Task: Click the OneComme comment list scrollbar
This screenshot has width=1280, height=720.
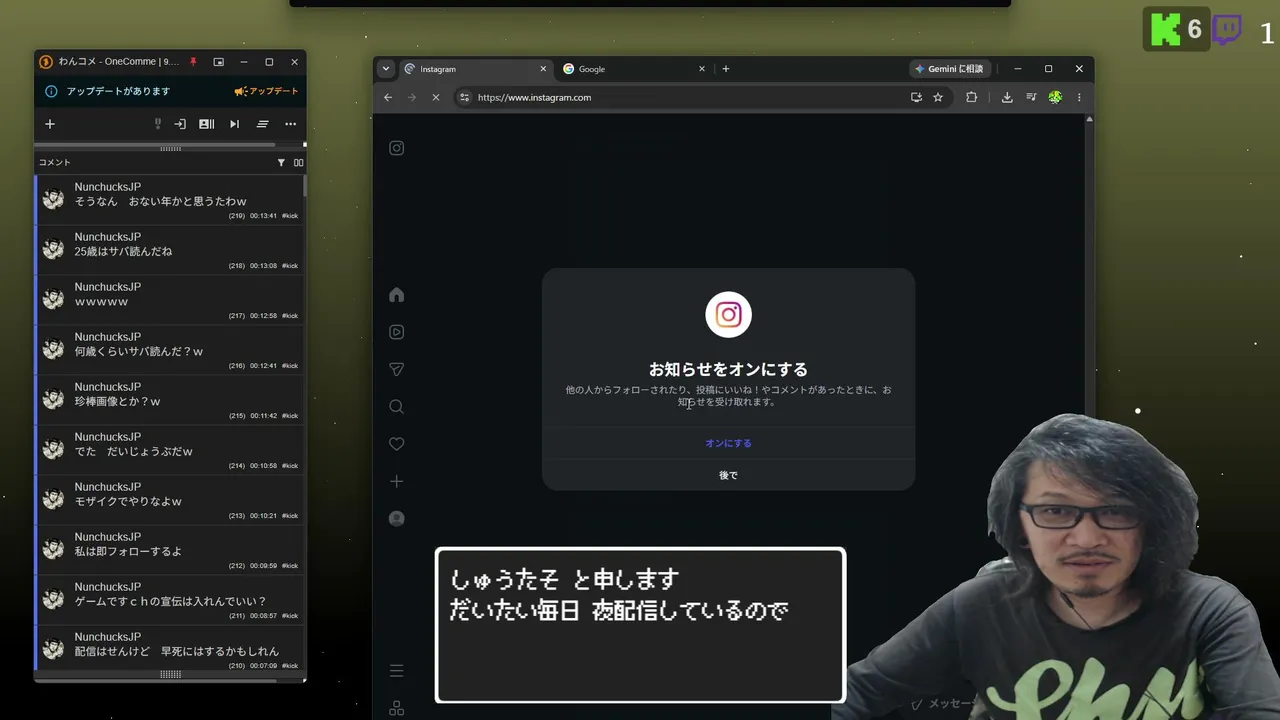Action: [304, 186]
